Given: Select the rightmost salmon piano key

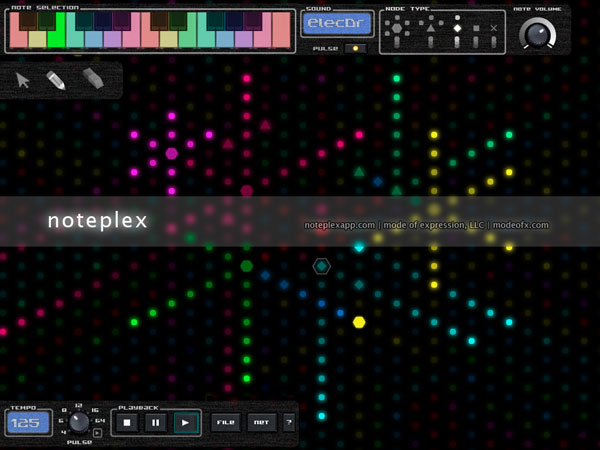Looking at the screenshot, I should [281, 30].
